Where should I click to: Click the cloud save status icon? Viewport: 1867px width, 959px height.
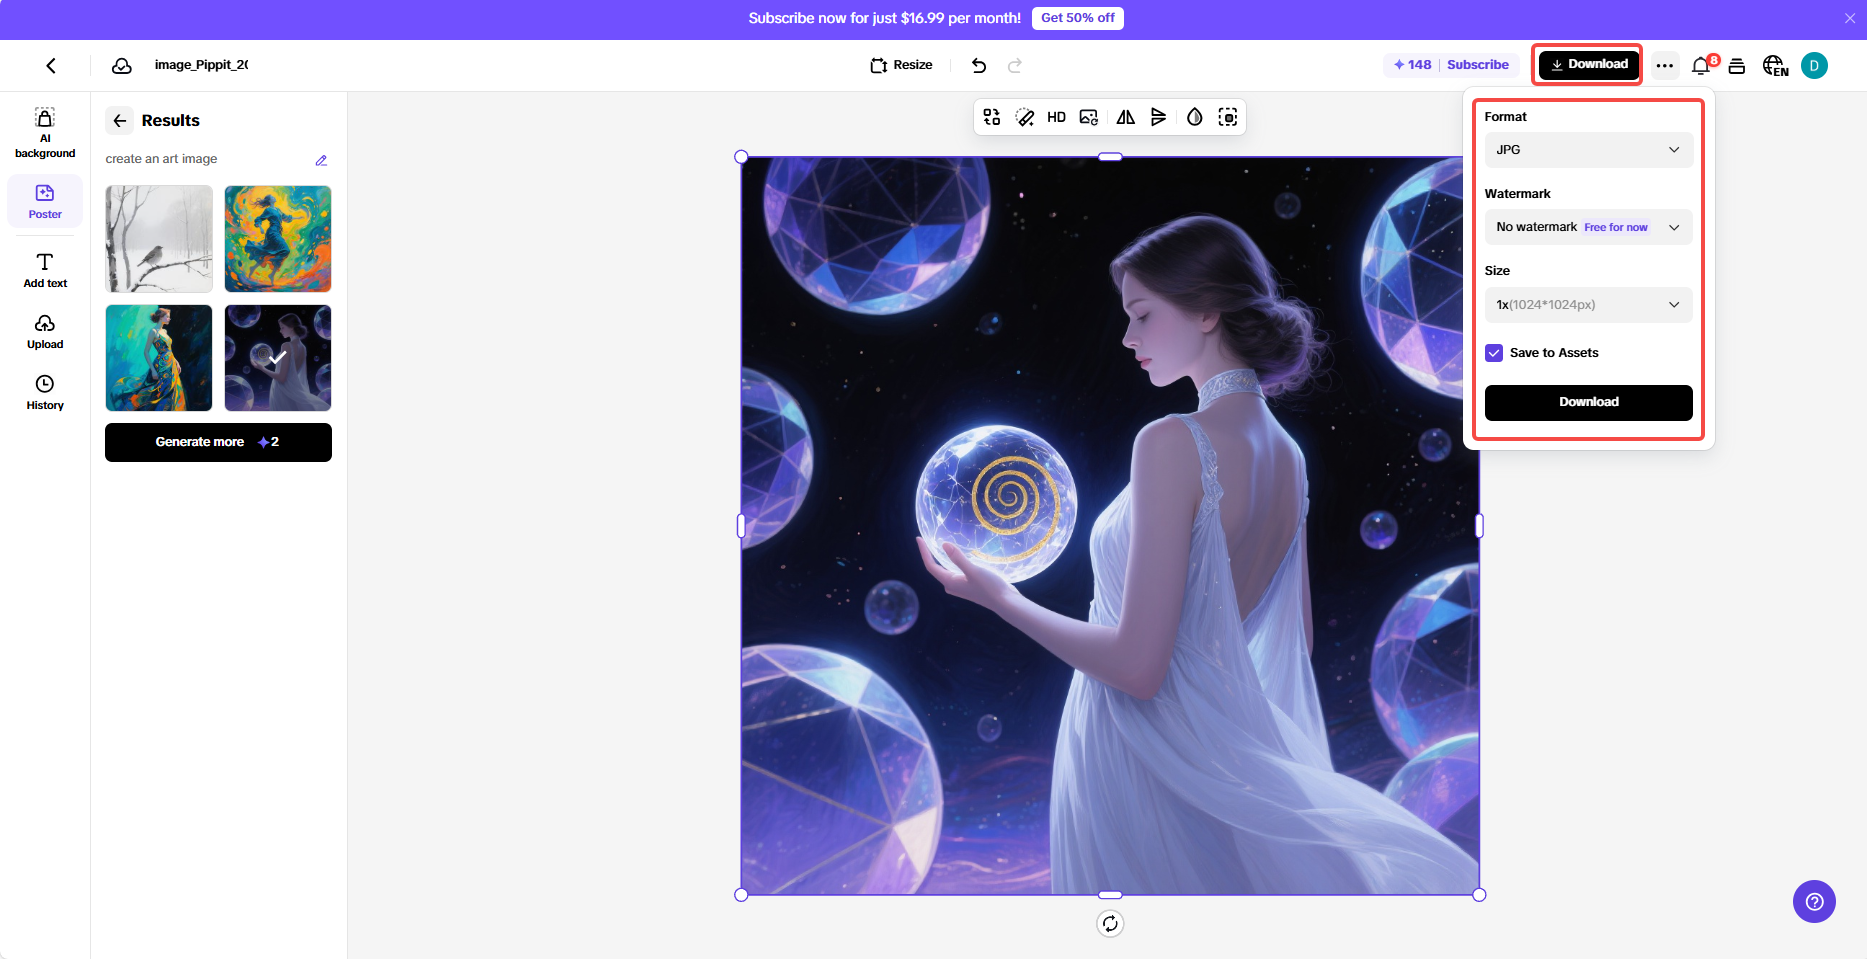pyautogui.click(x=122, y=65)
